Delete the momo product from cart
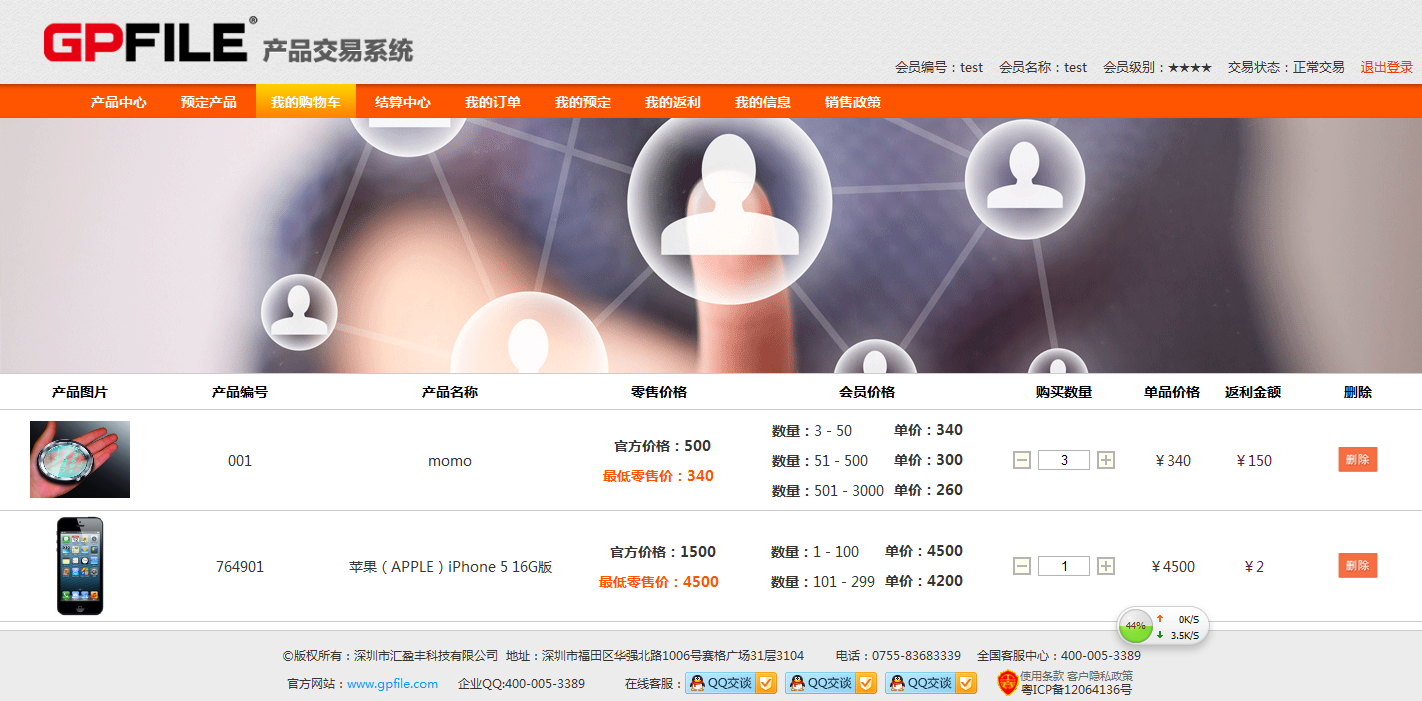The height and width of the screenshot is (701, 1422). click(x=1357, y=460)
